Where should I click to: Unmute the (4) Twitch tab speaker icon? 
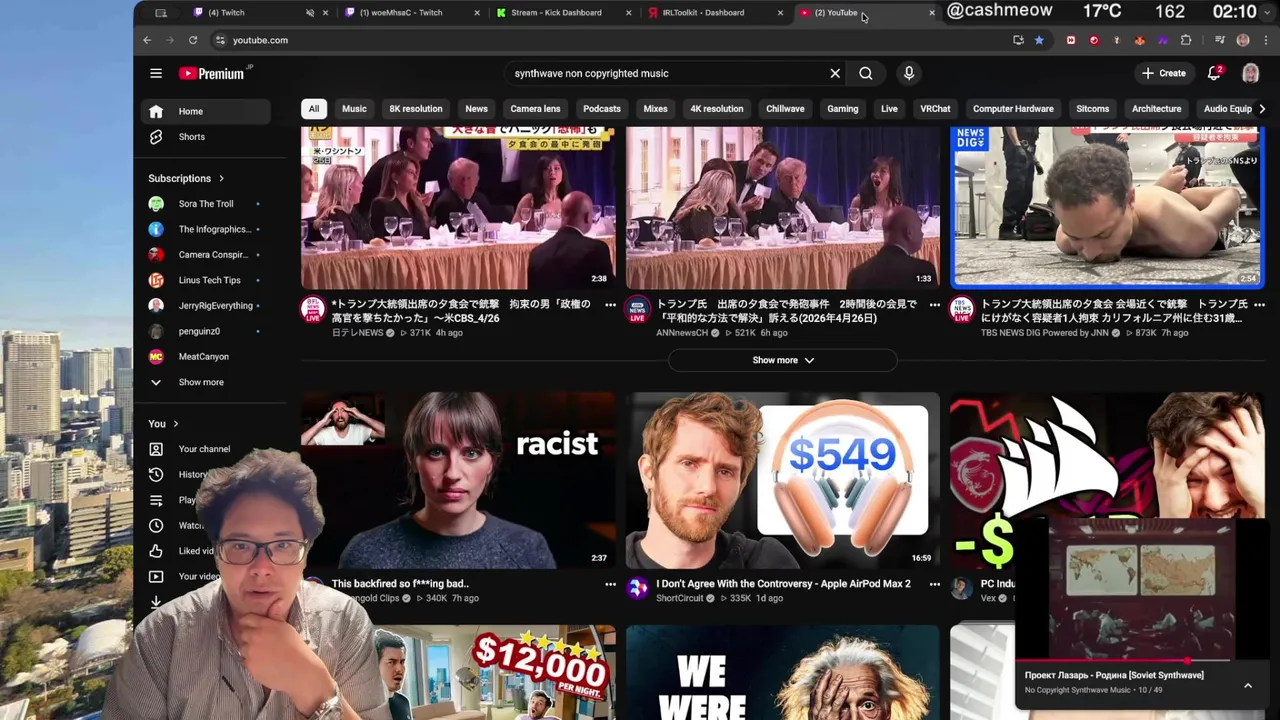[x=310, y=13]
